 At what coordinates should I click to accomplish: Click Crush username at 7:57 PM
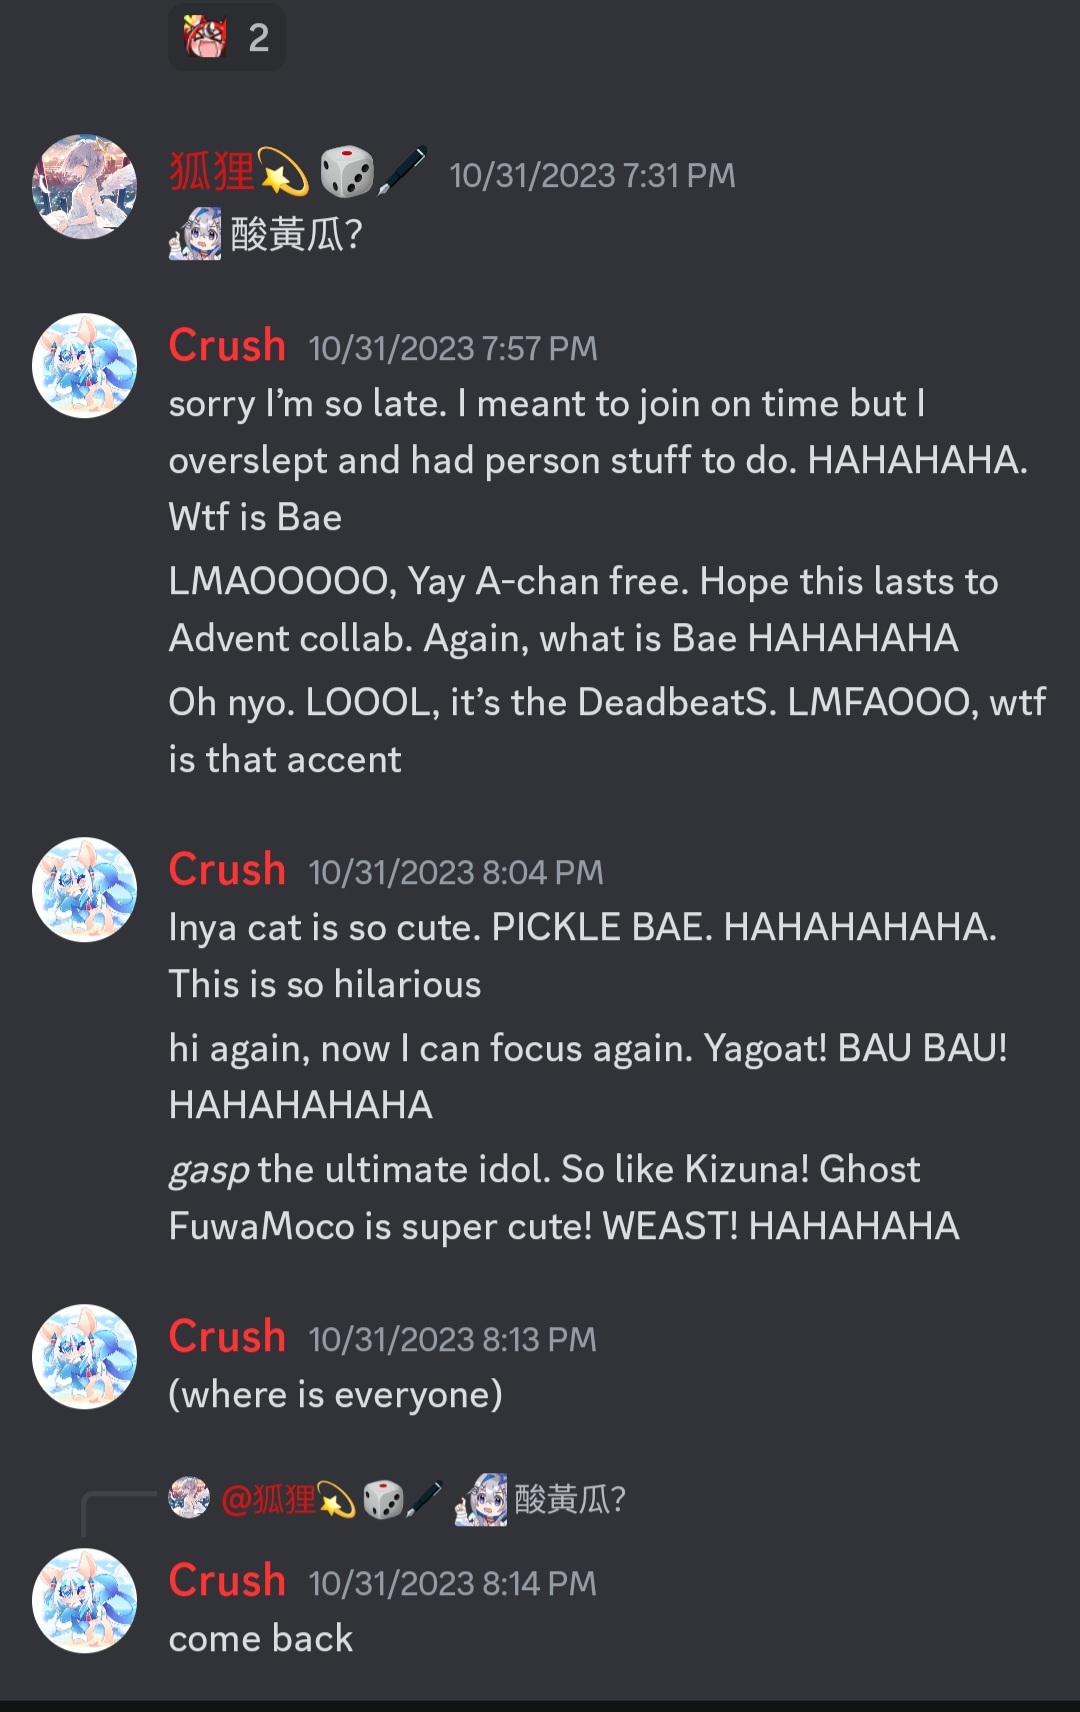pyautogui.click(x=227, y=346)
